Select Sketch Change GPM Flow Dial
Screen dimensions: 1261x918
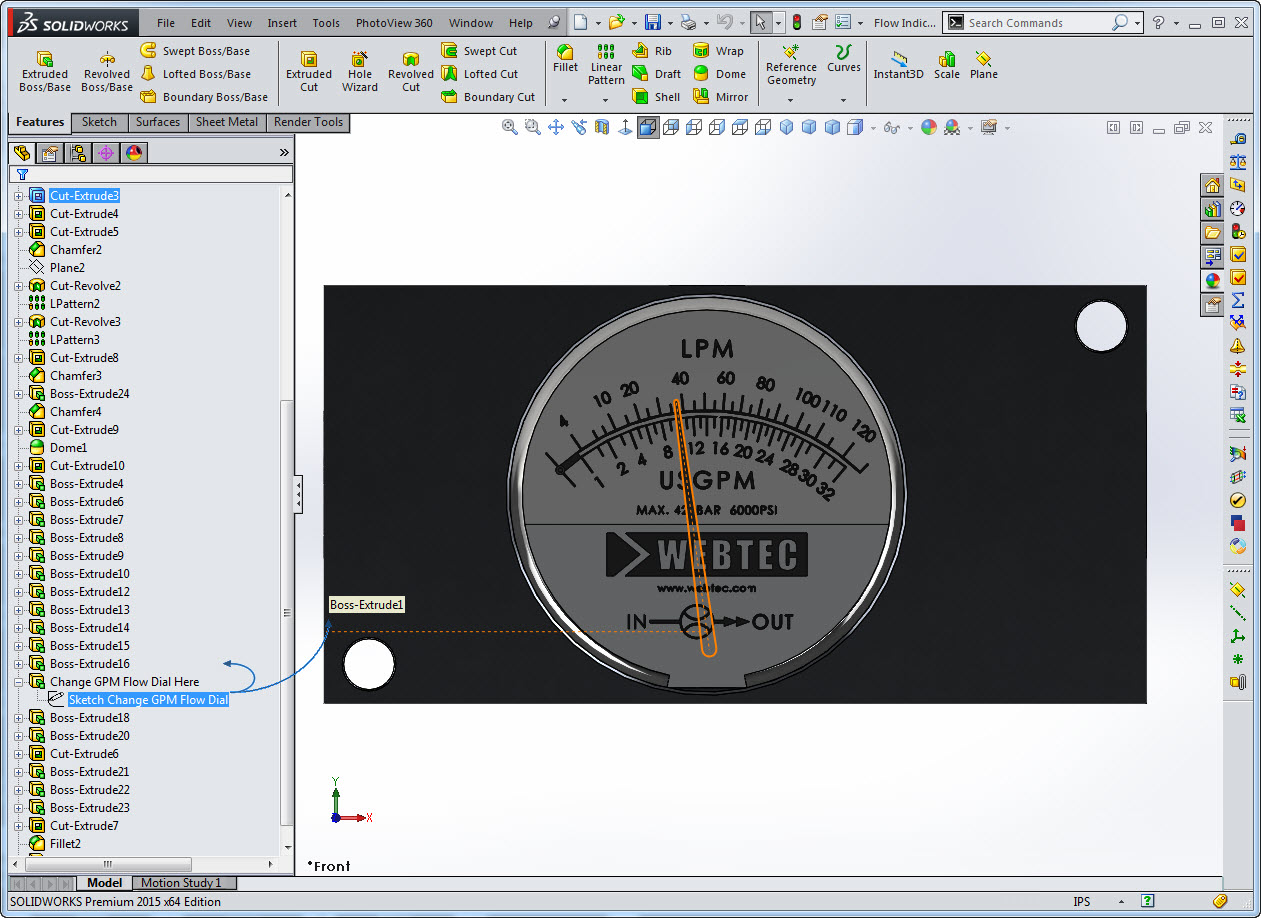(x=148, y=700)
